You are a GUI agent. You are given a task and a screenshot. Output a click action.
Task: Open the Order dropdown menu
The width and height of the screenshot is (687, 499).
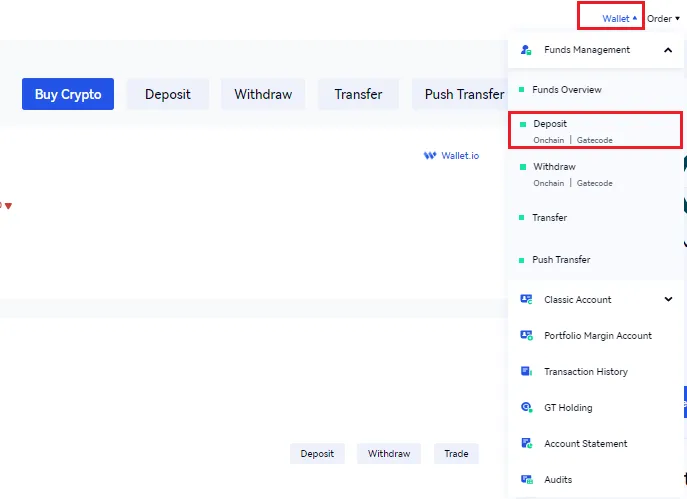click(x=663, y=18)
